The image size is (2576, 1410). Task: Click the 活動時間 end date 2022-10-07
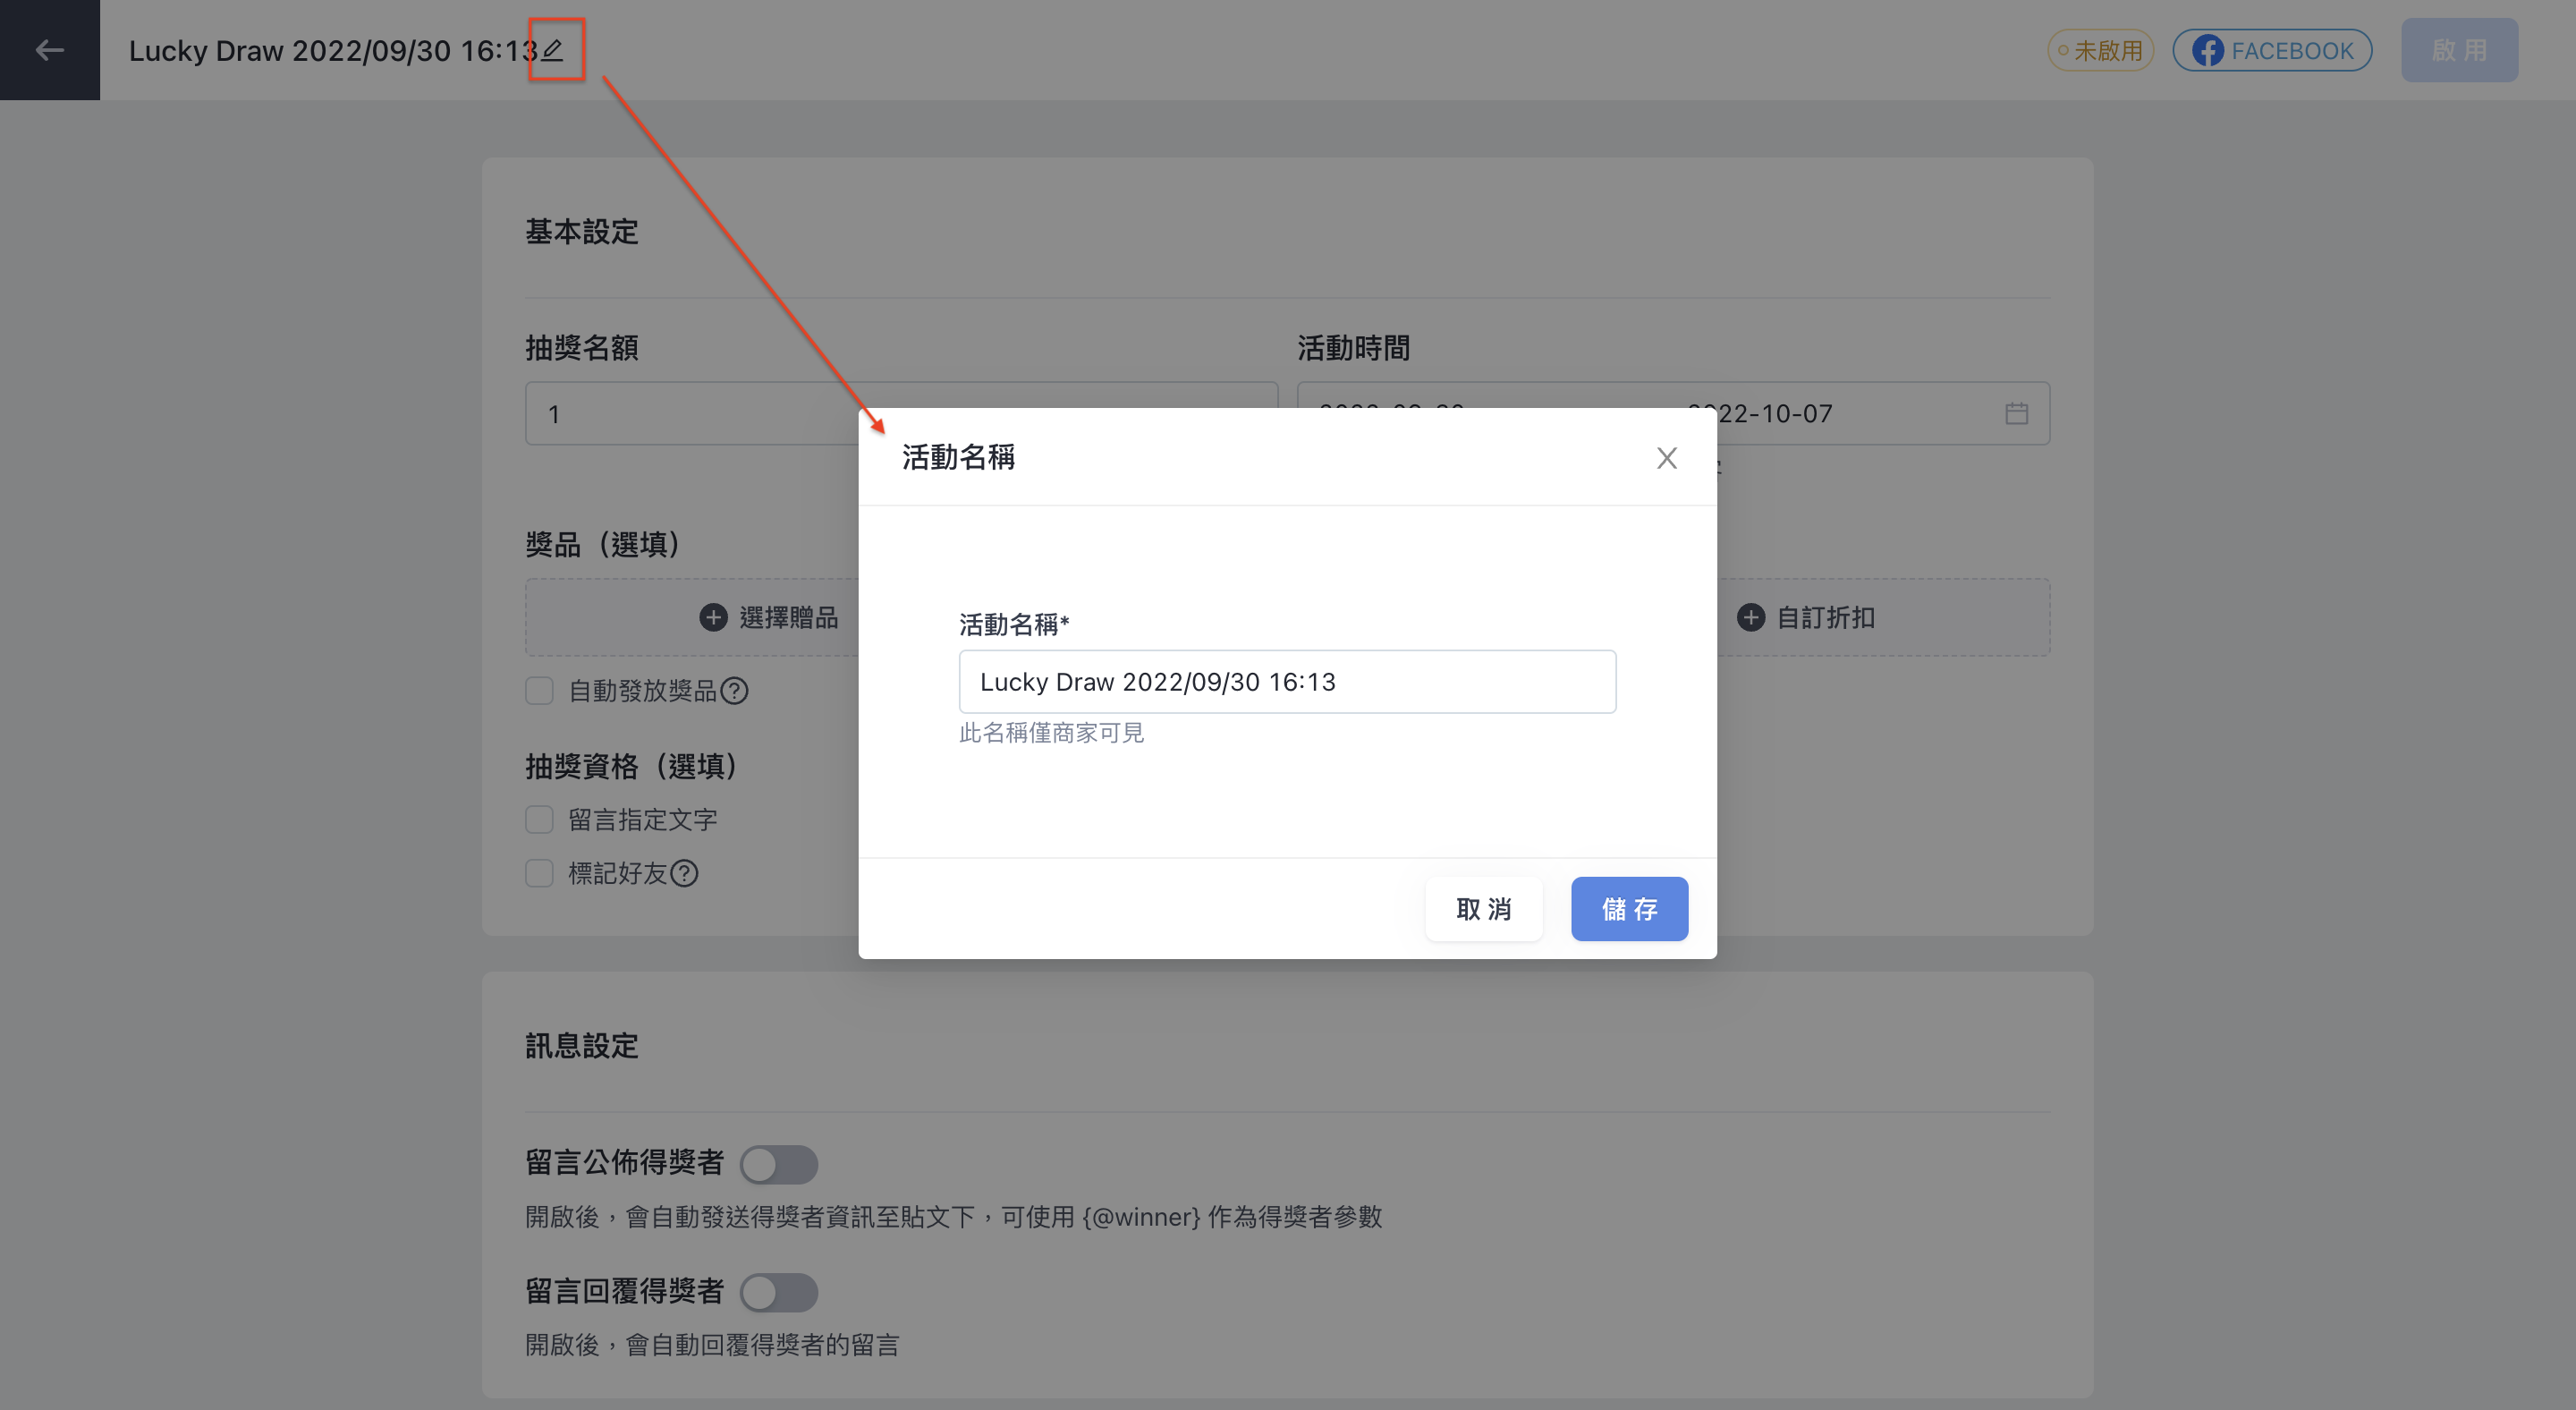point(1760,413)
